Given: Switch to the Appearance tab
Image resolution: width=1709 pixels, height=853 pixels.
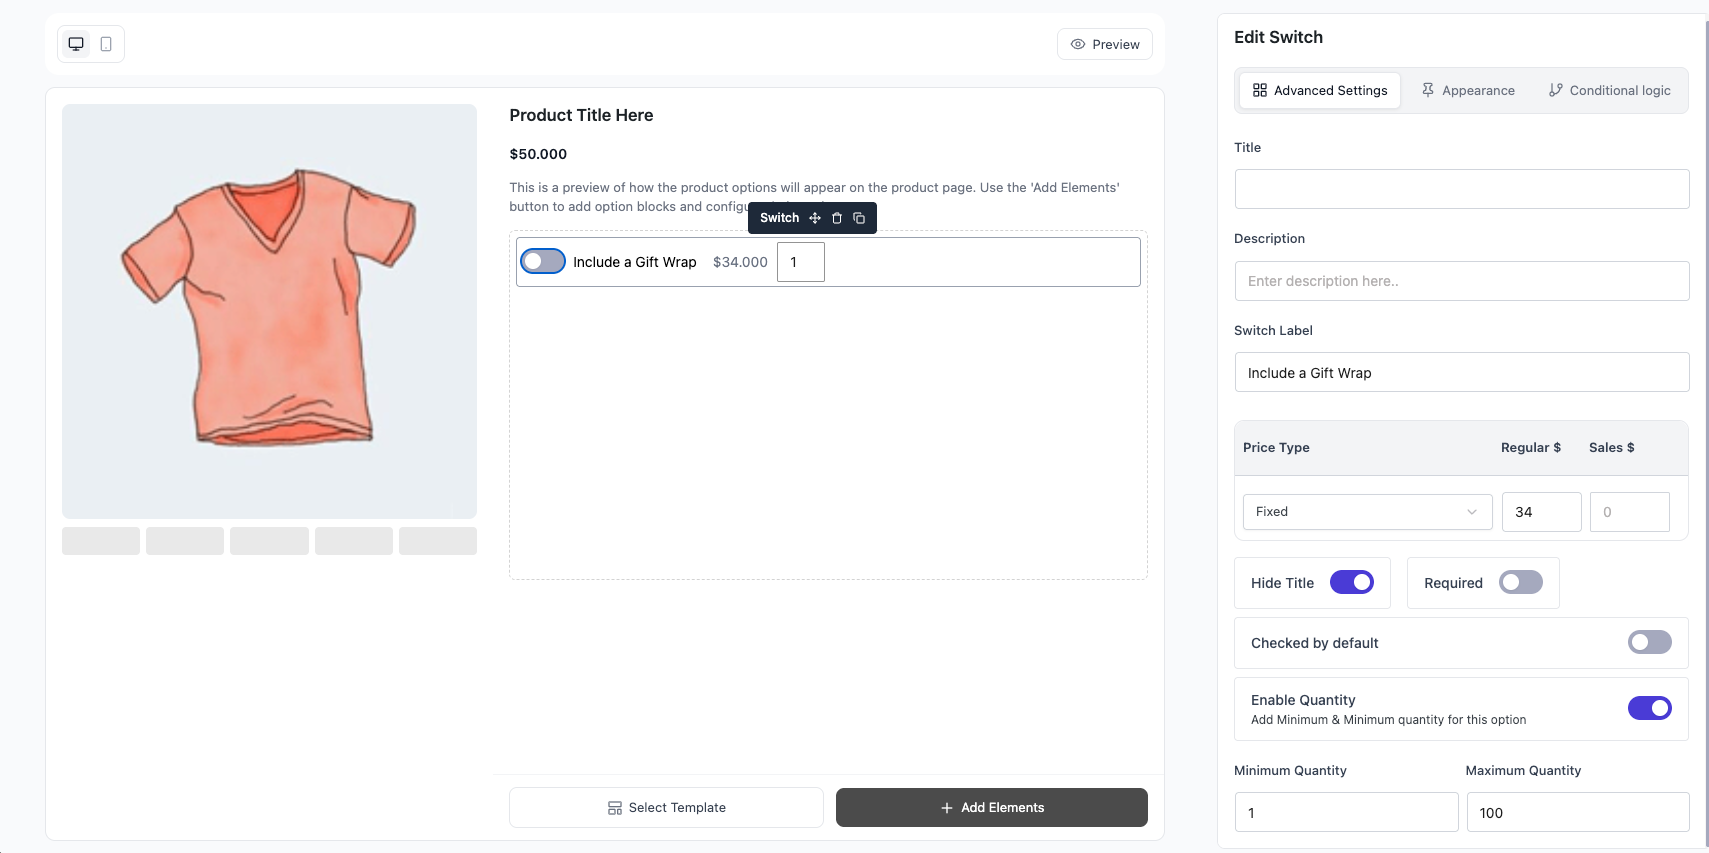Looking at the screenshot, I should coord(1468,90).
